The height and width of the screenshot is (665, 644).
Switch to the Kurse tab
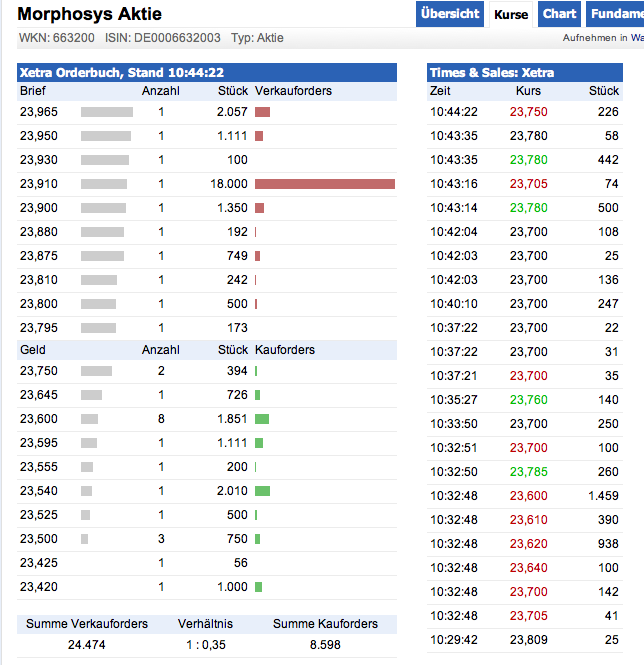point(511,14)
